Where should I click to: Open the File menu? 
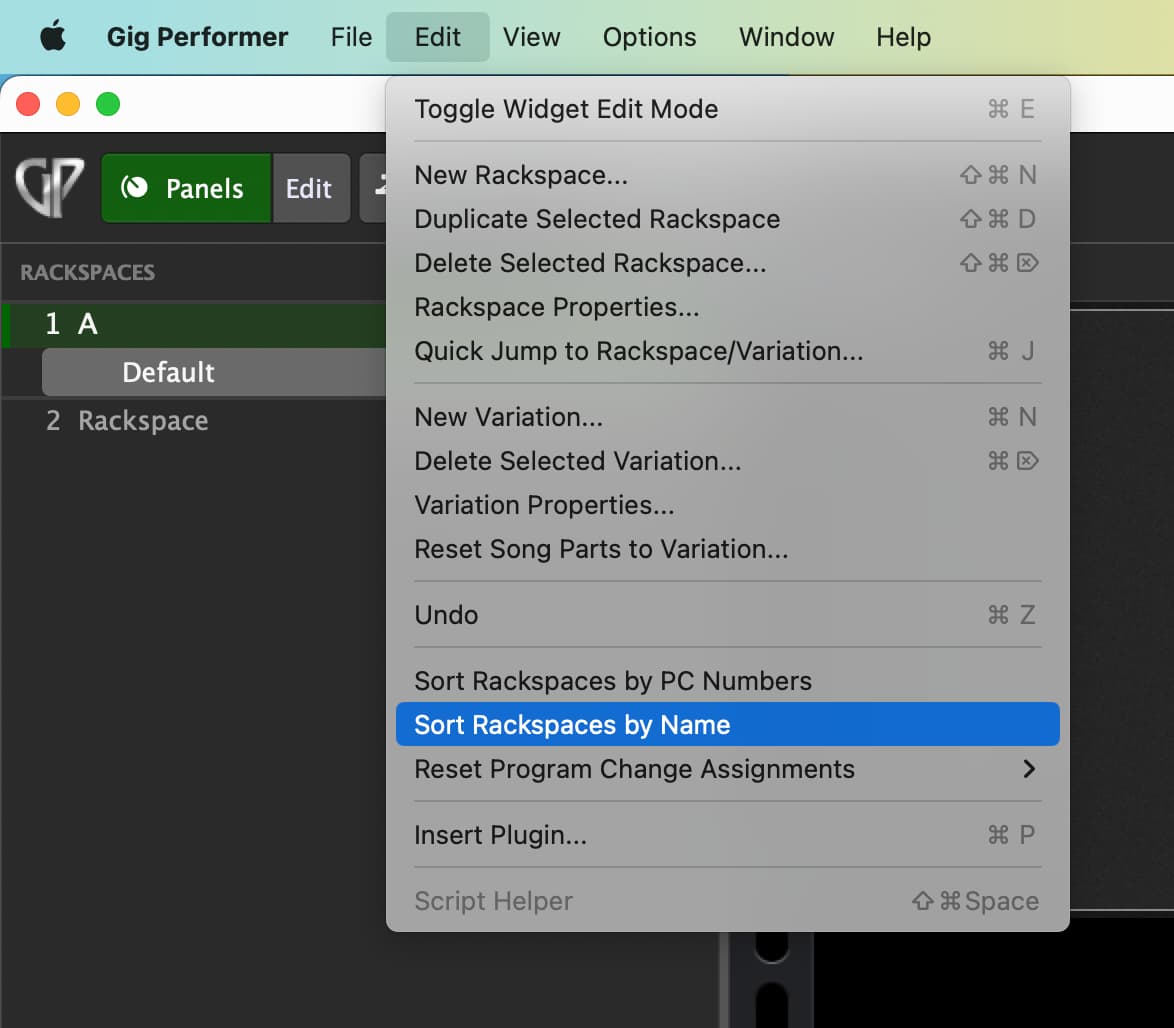[x=351, y=37]
